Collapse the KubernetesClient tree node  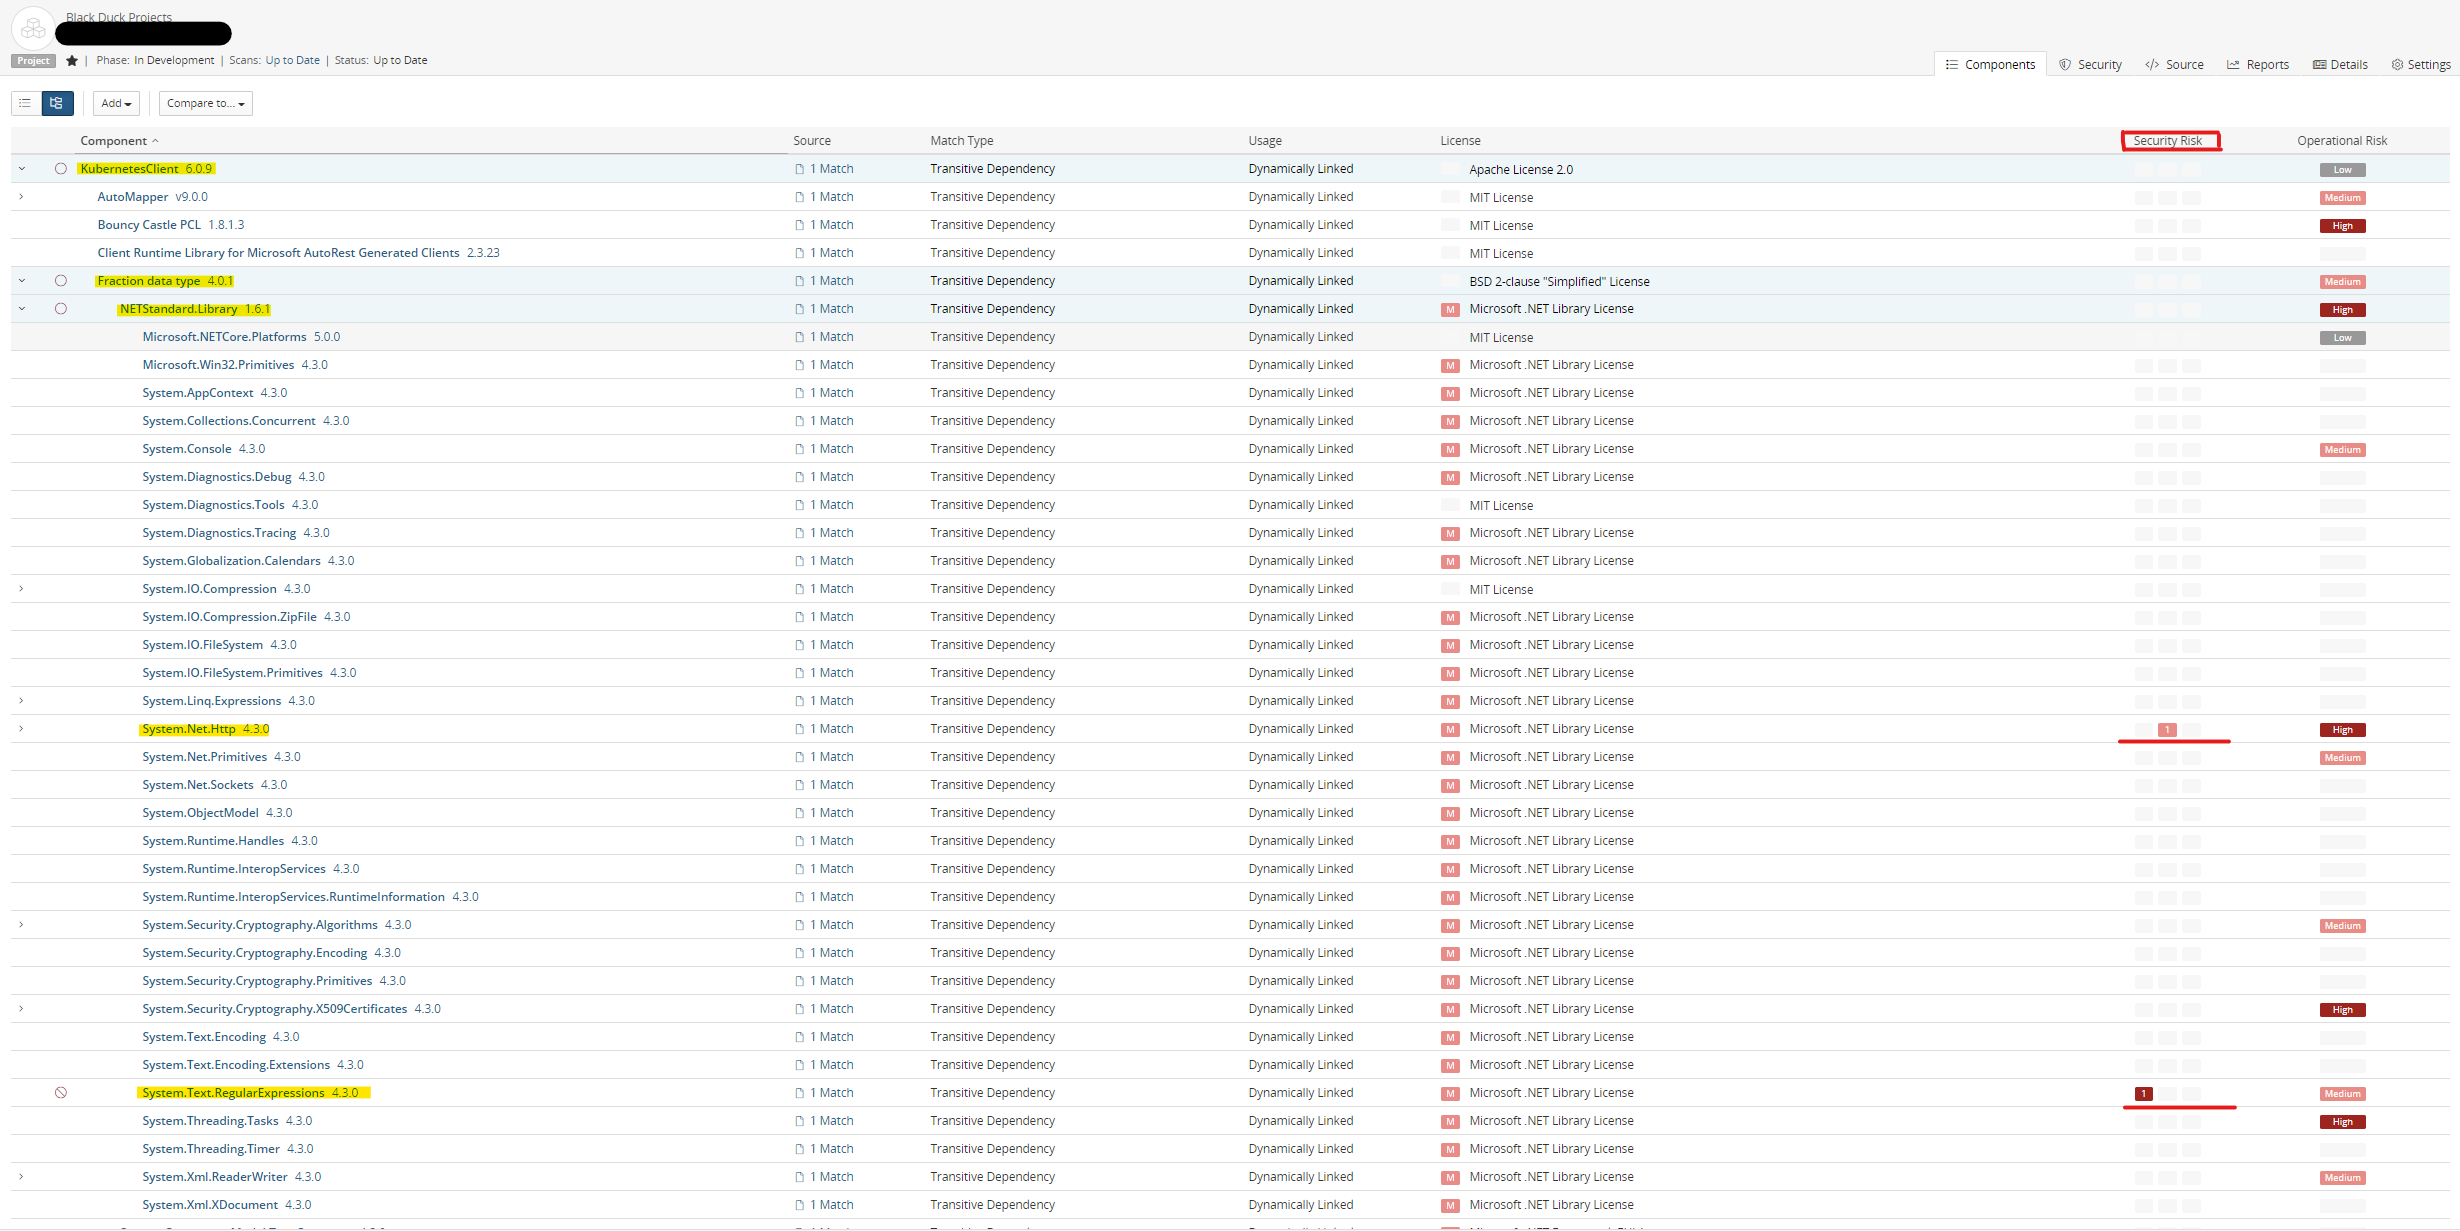pos(22,169)
